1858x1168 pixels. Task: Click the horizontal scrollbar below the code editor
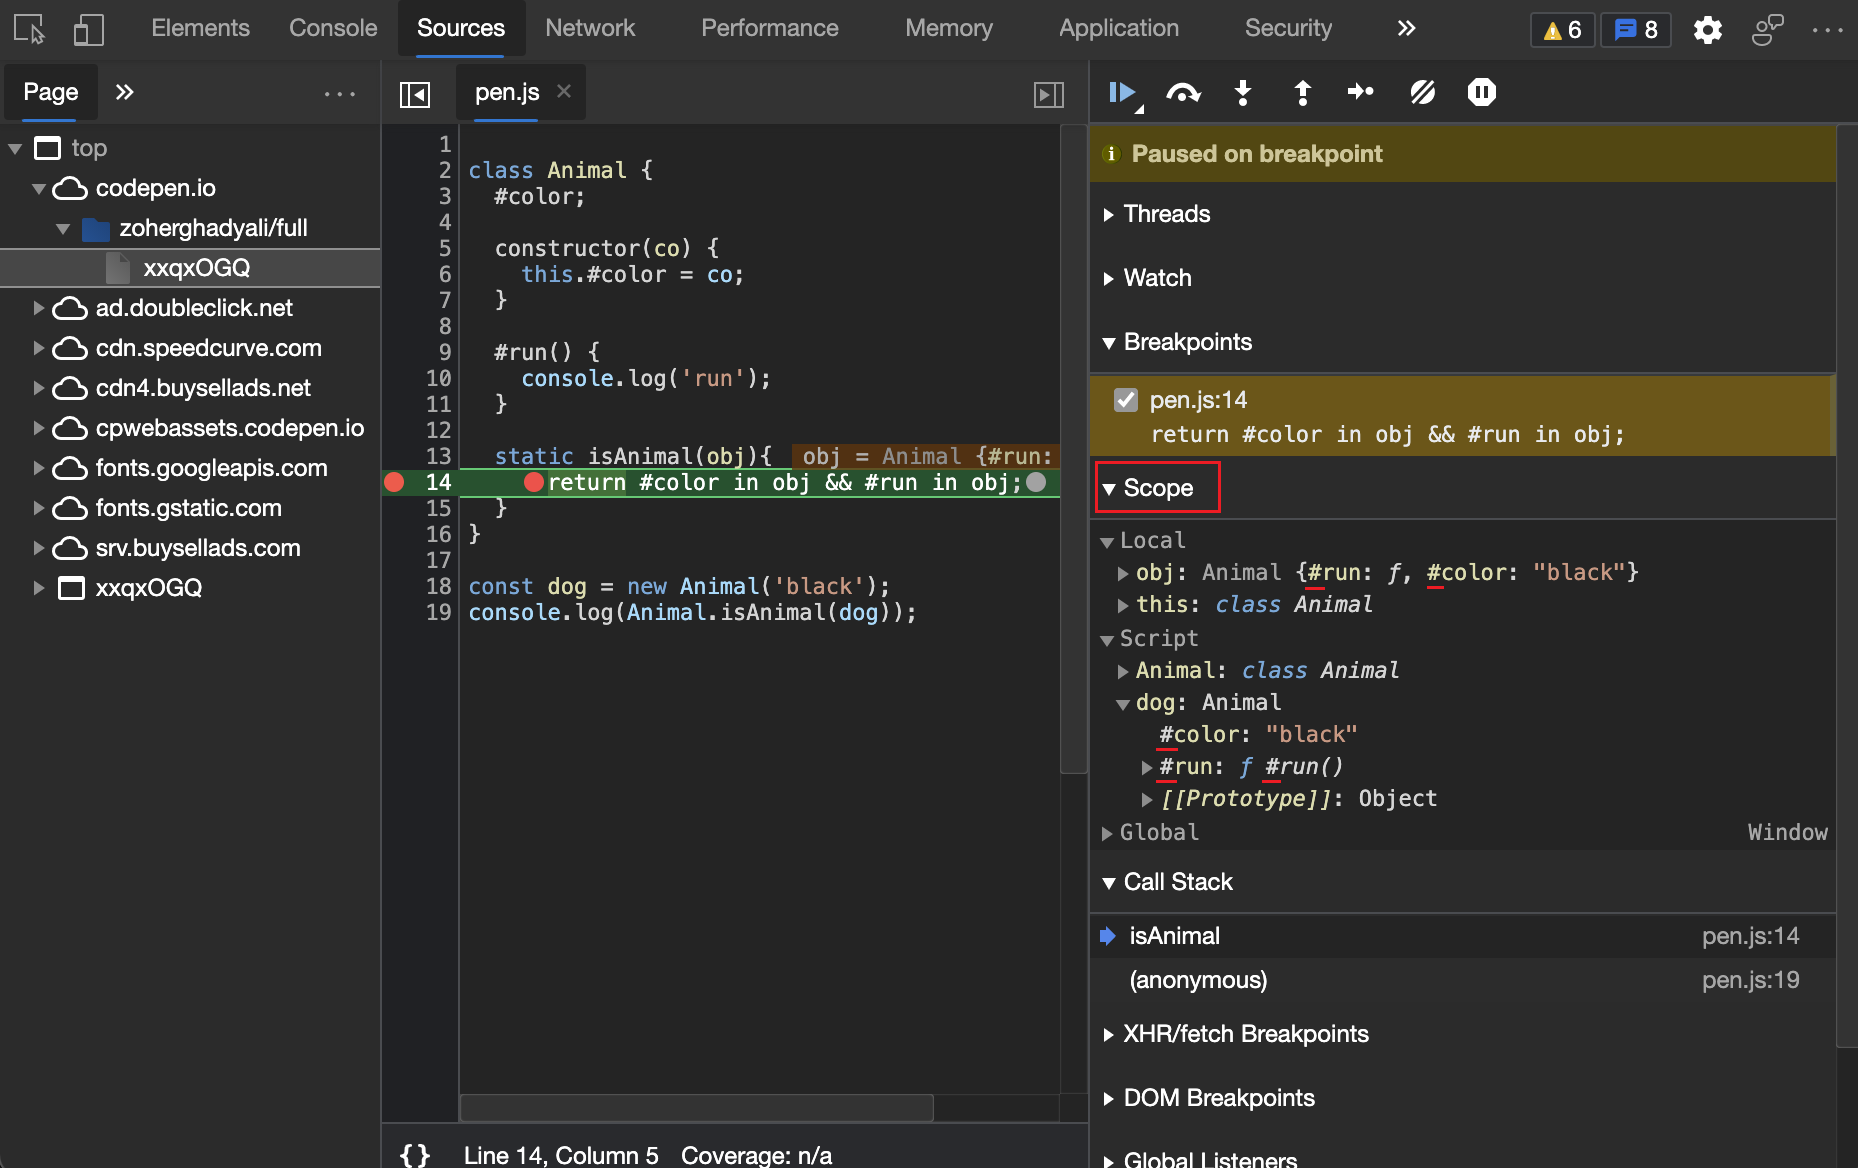pos(695,1108)
